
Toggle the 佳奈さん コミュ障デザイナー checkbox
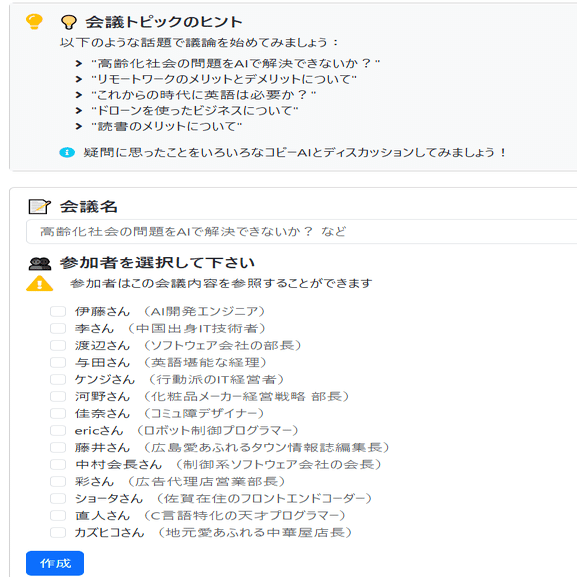click(58, 413)
